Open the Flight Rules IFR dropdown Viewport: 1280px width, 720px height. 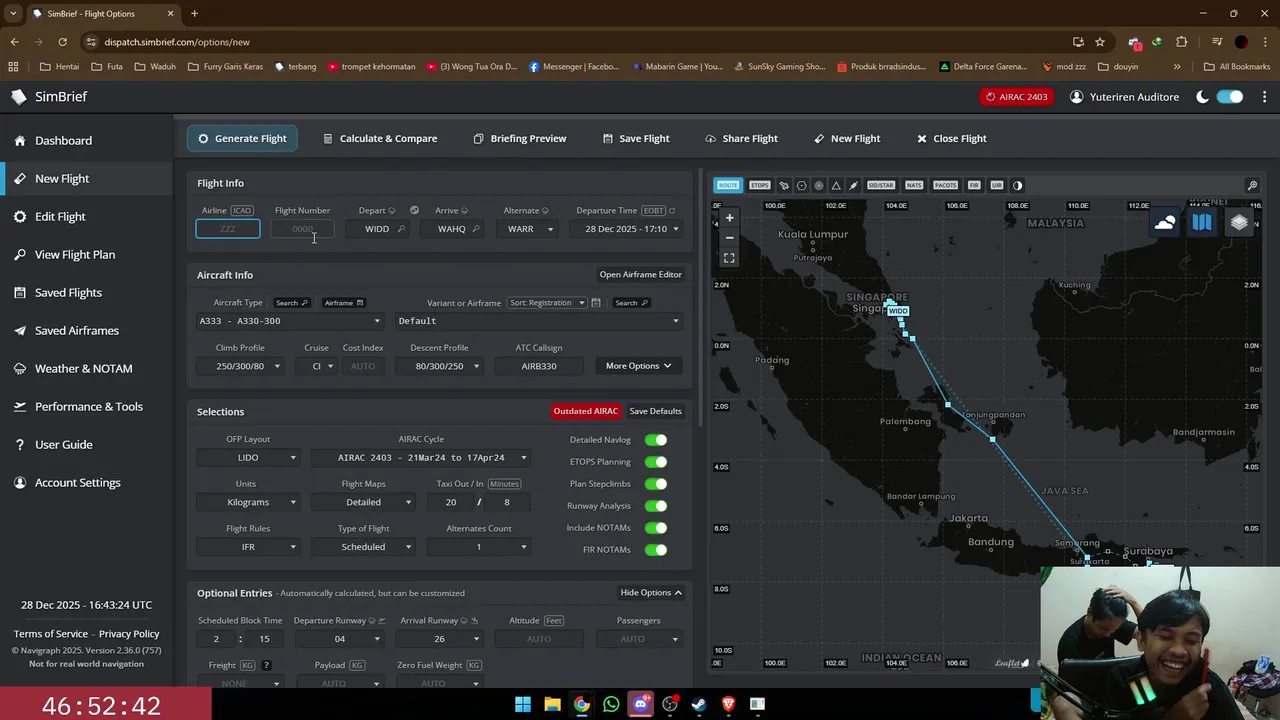click(x=248, y=547)
